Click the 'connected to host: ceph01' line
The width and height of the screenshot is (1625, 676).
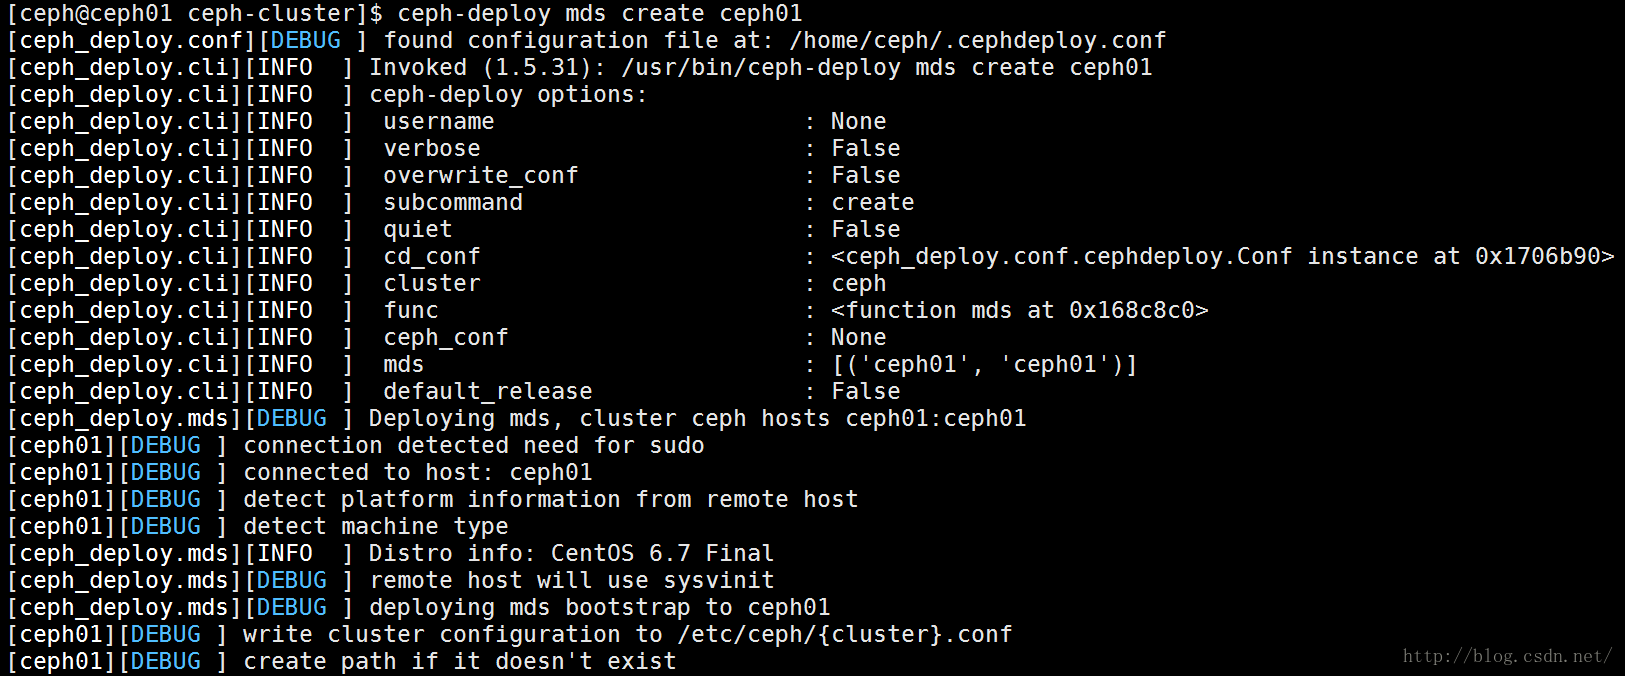(418, 473)
